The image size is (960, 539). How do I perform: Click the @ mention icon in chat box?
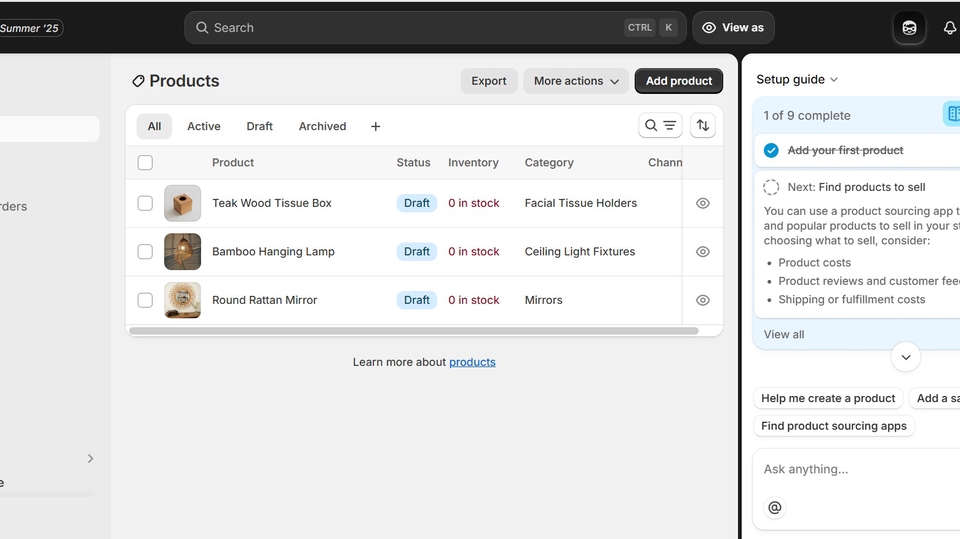[x=774, y=508]
